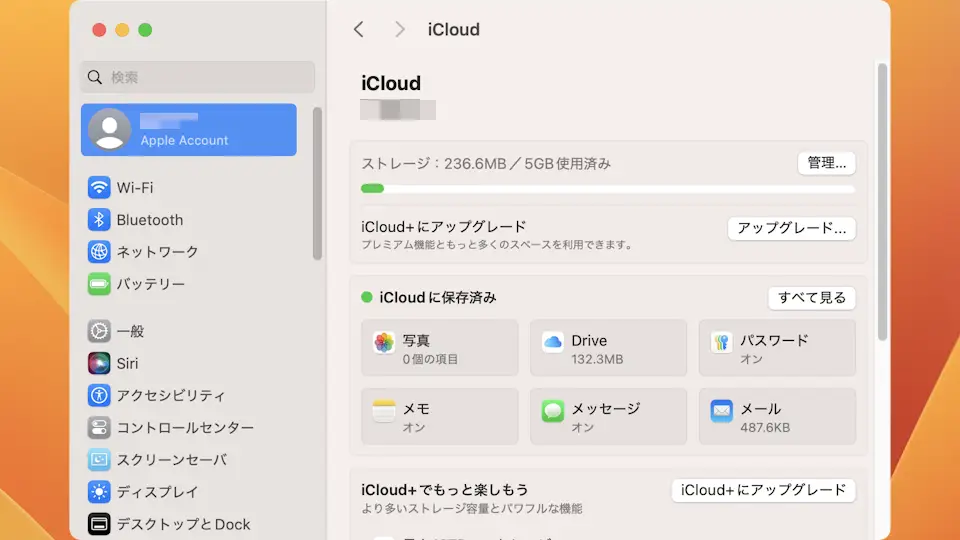The width and height of the screenshot is (960, 540).
Task: Select バッテリー in the sidebar
Action: point(150,284)
